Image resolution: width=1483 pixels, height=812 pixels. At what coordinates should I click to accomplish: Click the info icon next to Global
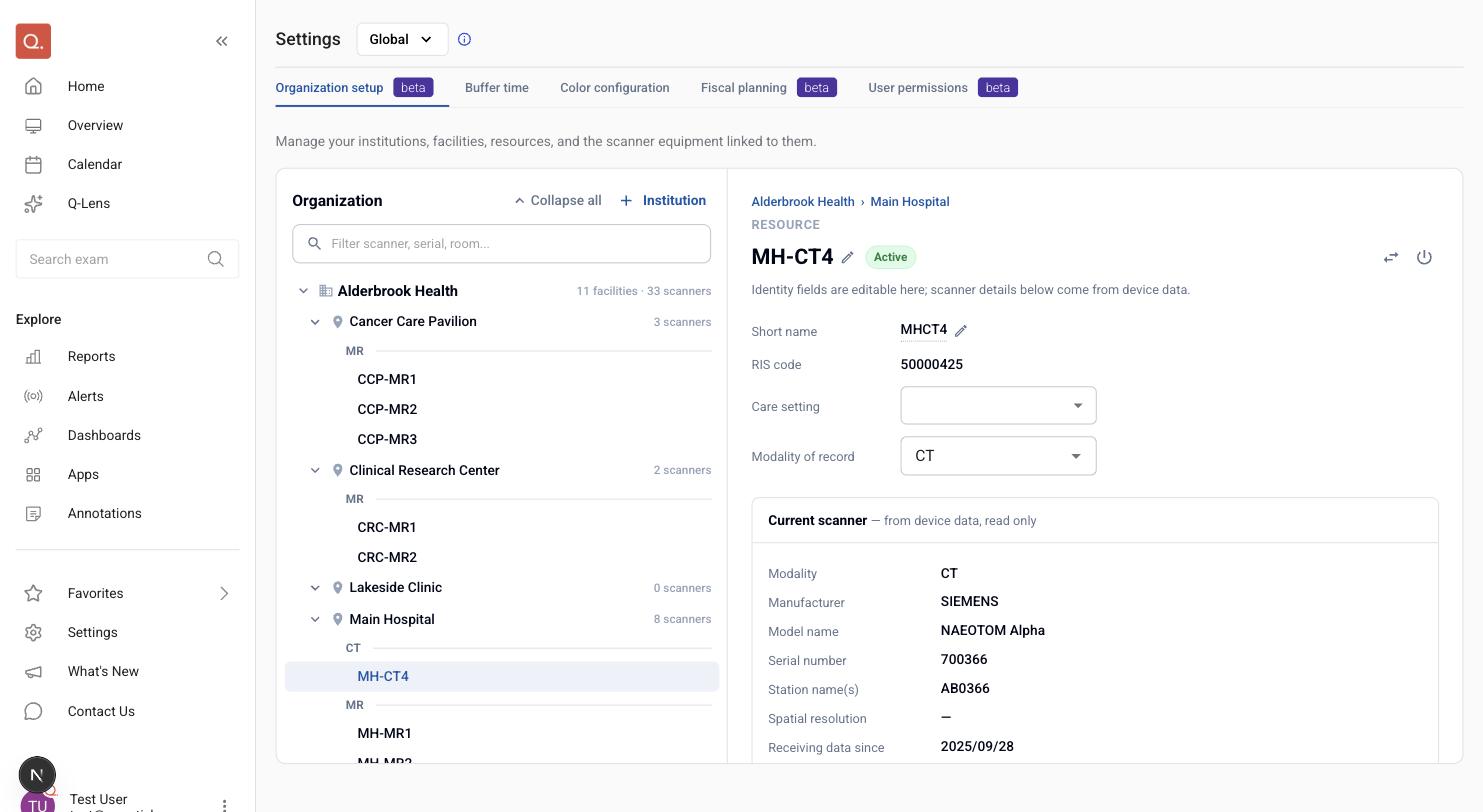tap(464, 39)
